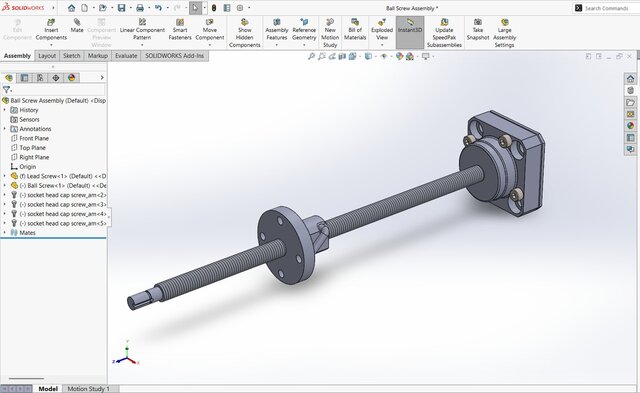Viewport: 640px width, 393px height.
Task: Click Insert Components
Action: point(51,30)
